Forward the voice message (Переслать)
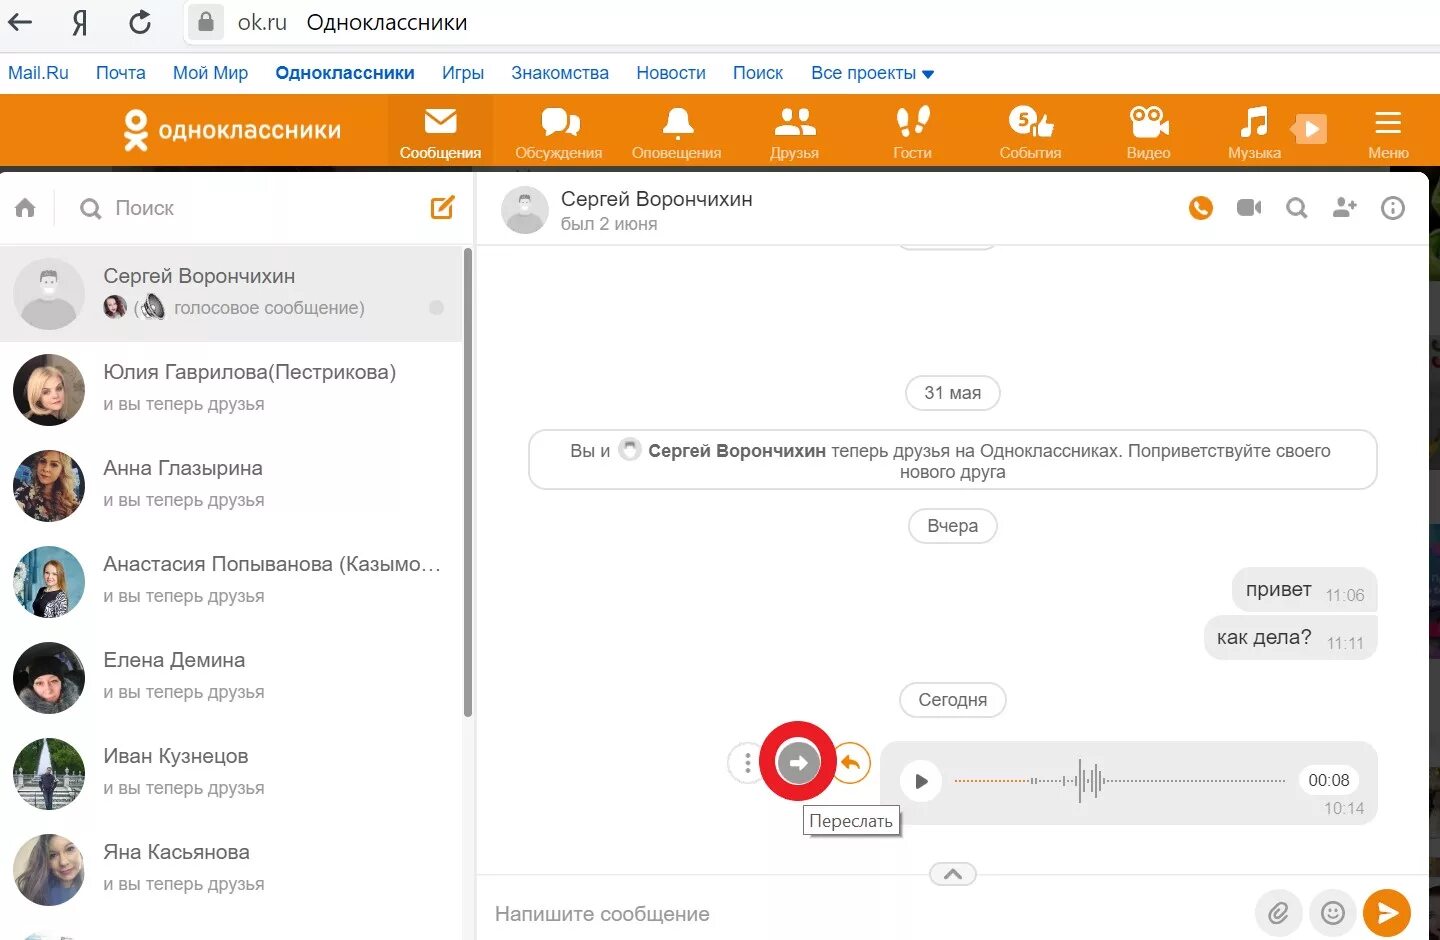 [798, 763]
